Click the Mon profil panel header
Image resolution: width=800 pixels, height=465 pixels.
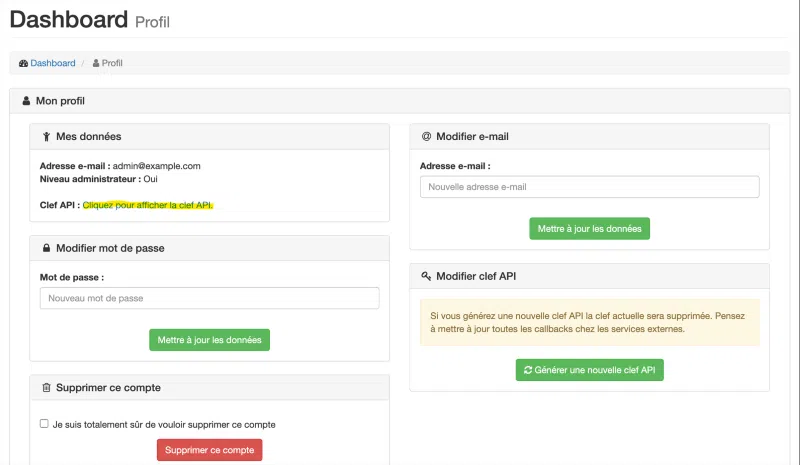[x=400, y=101]
